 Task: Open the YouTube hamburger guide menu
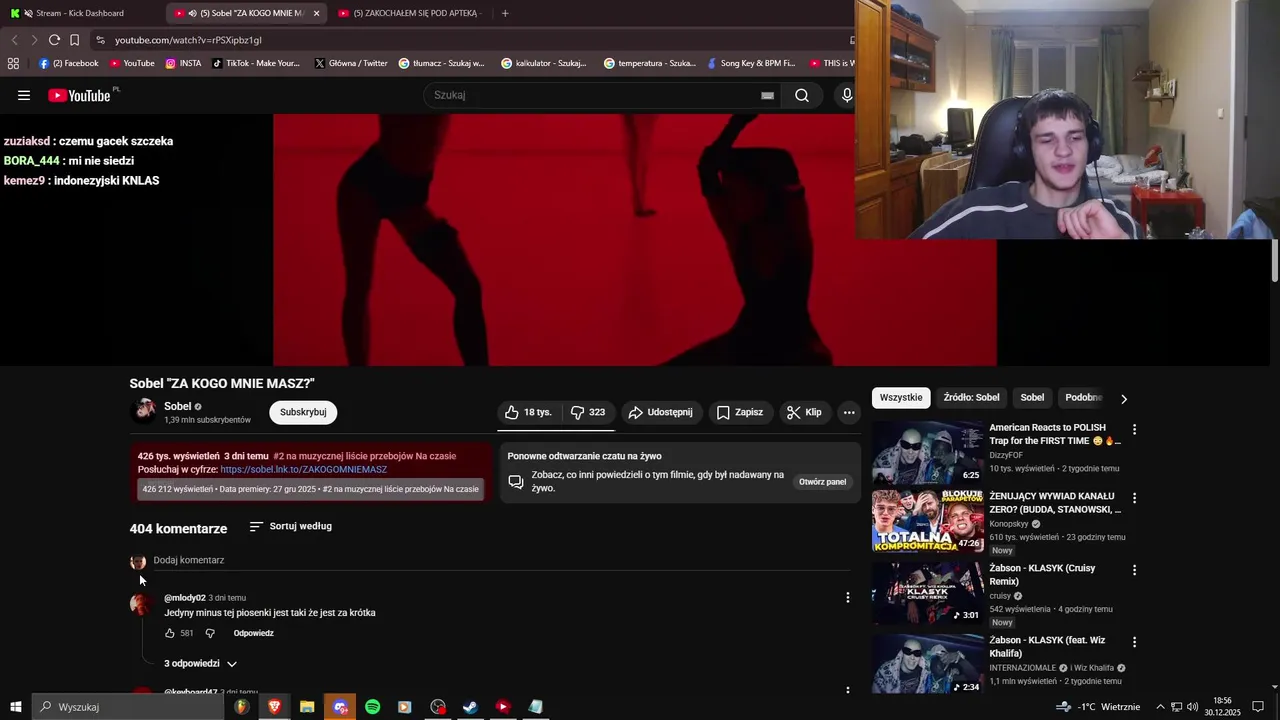point(24,95)
